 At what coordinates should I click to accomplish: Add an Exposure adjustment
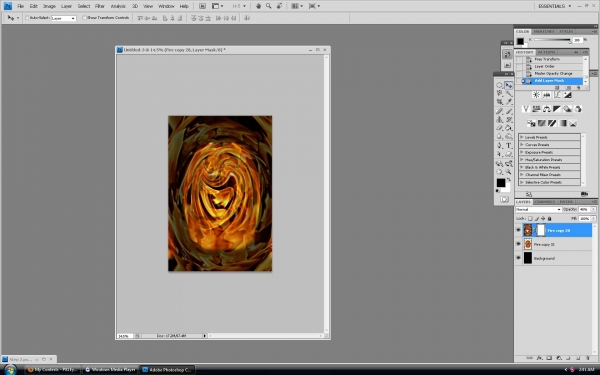tap(567, 95)
